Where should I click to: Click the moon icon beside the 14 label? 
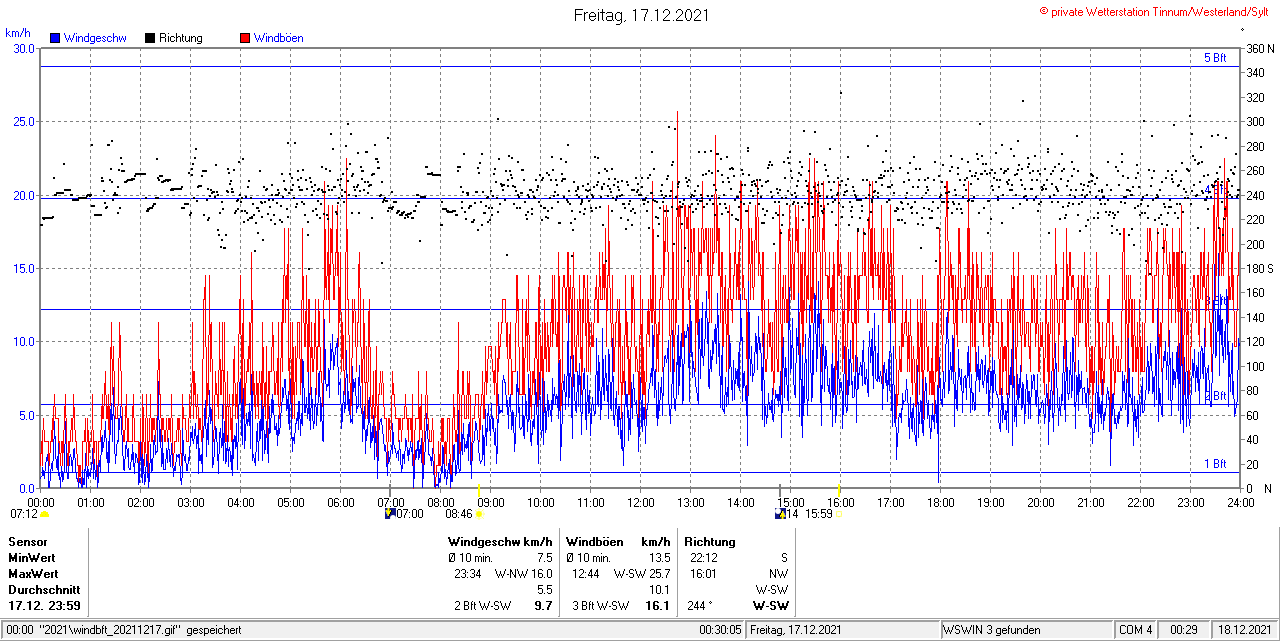tap(779, 514)
